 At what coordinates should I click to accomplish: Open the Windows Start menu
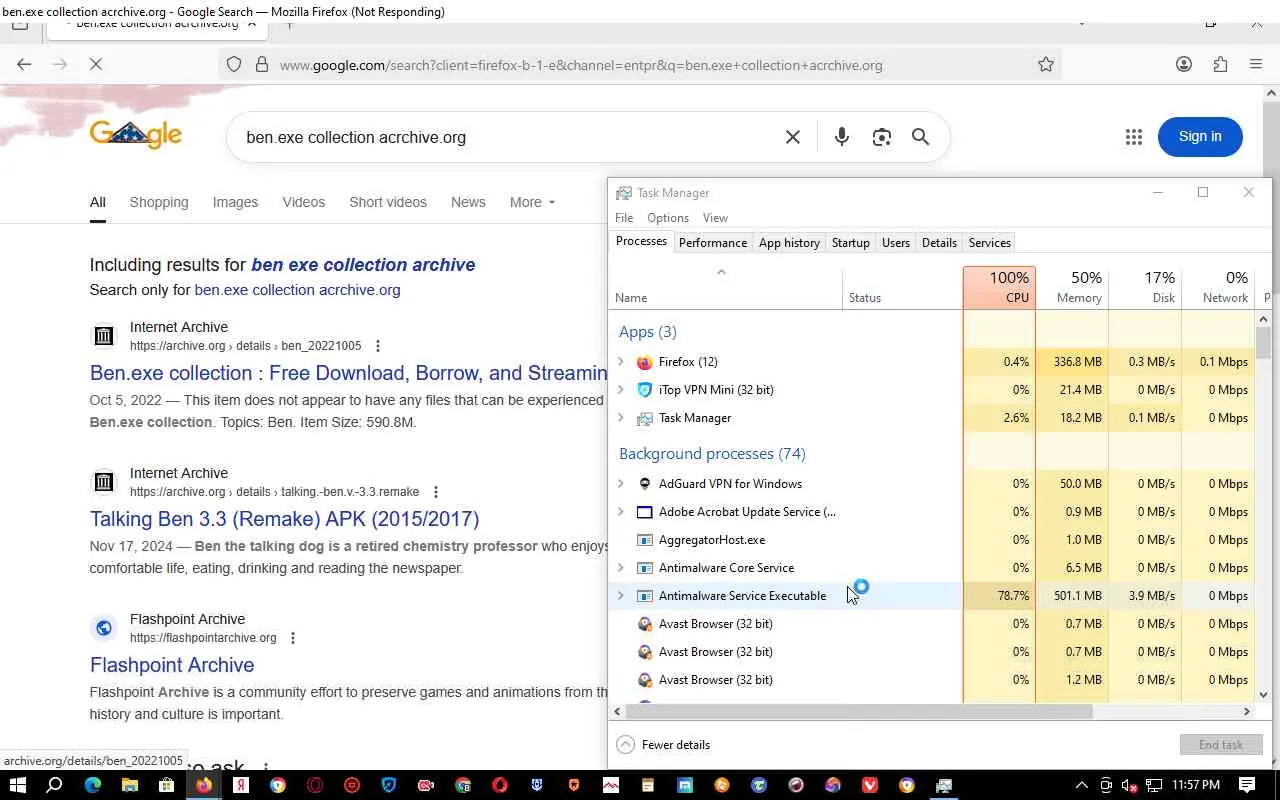(18, 785)
